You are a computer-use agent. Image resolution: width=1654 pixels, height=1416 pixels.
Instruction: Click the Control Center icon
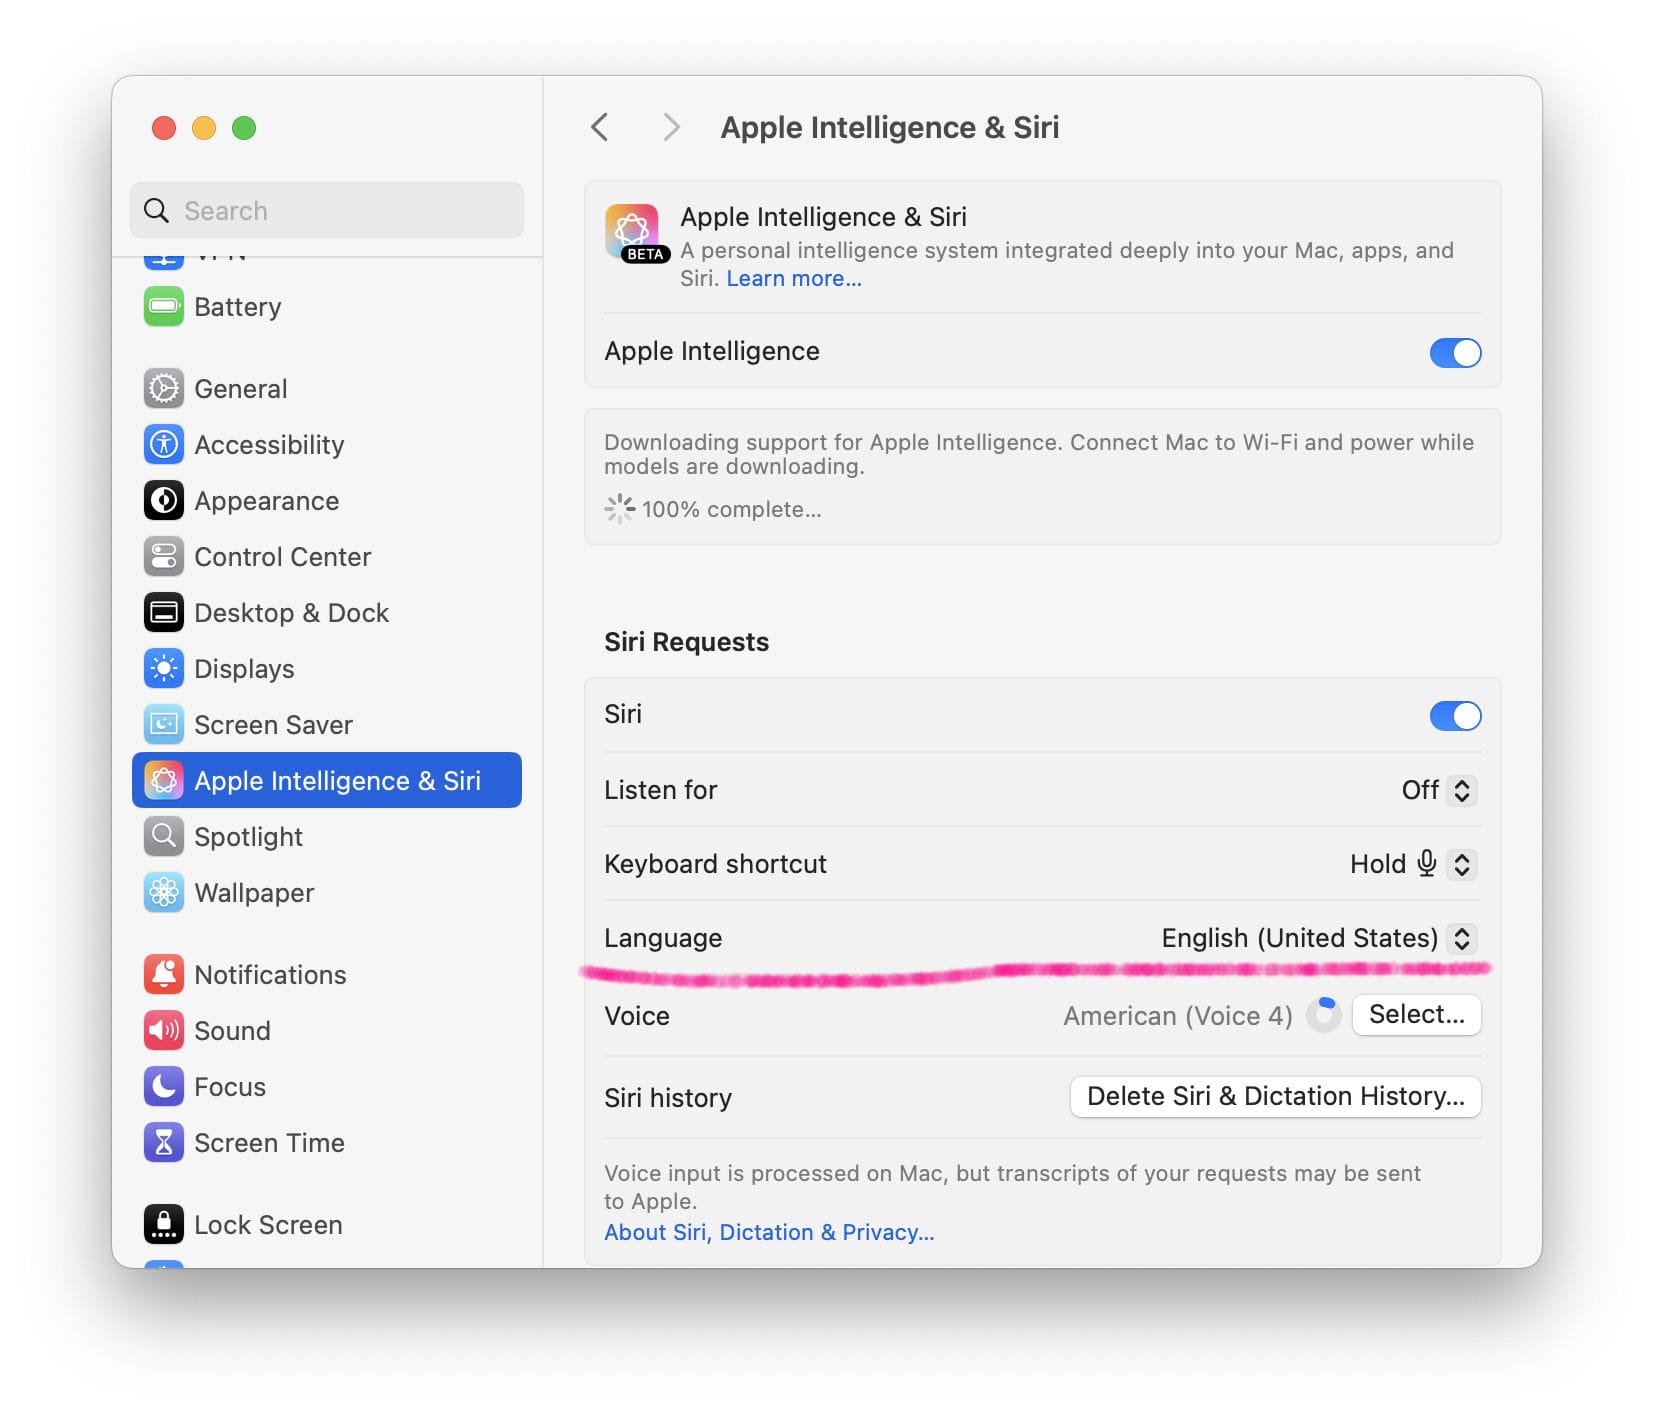(x=164, y=557)
